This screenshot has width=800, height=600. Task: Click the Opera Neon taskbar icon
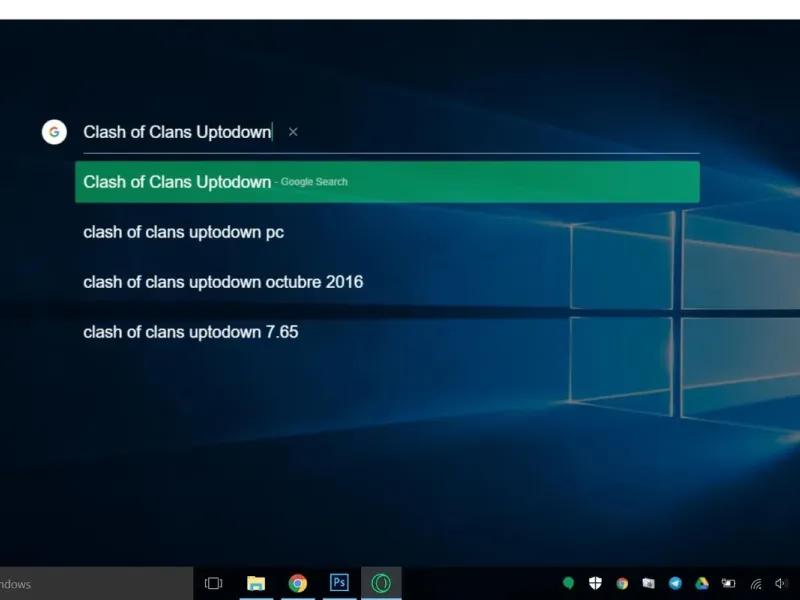pyautogui.click(x=381, y=583)
